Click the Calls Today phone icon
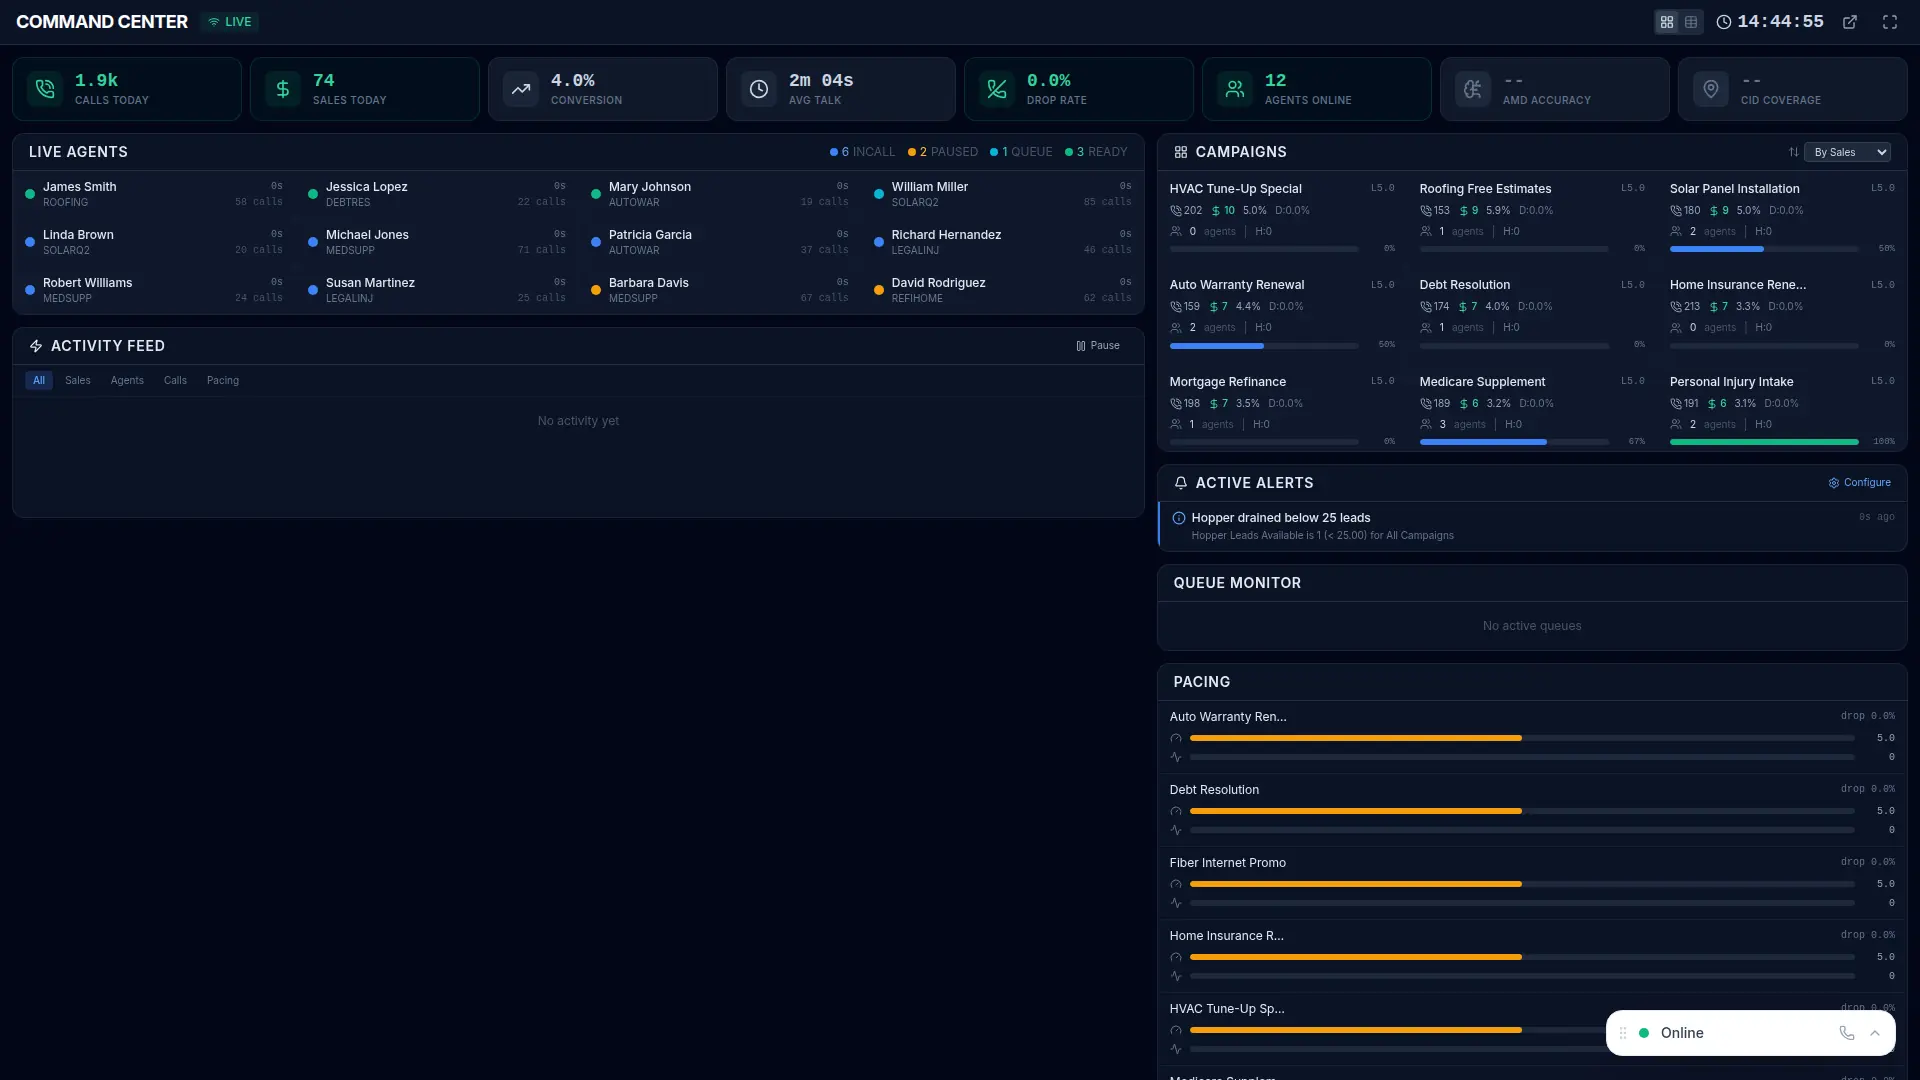This screenshot has height=1080, width=1920. click(x=44, y=89)
